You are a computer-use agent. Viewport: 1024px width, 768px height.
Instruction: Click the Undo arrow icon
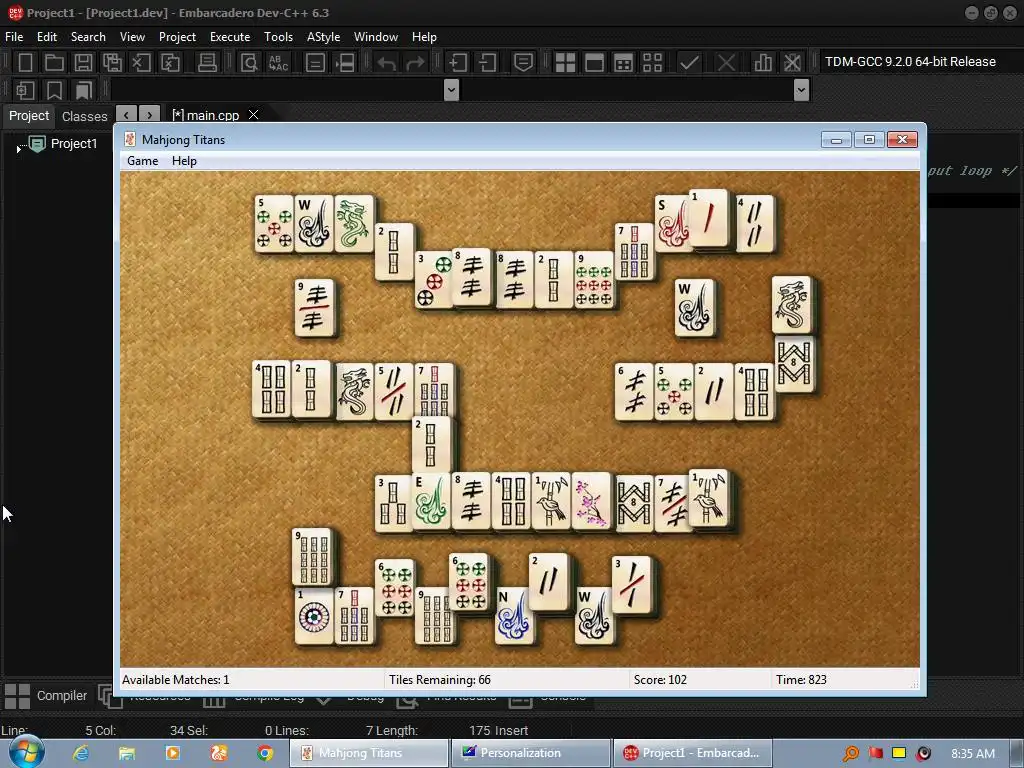point(387,63)
